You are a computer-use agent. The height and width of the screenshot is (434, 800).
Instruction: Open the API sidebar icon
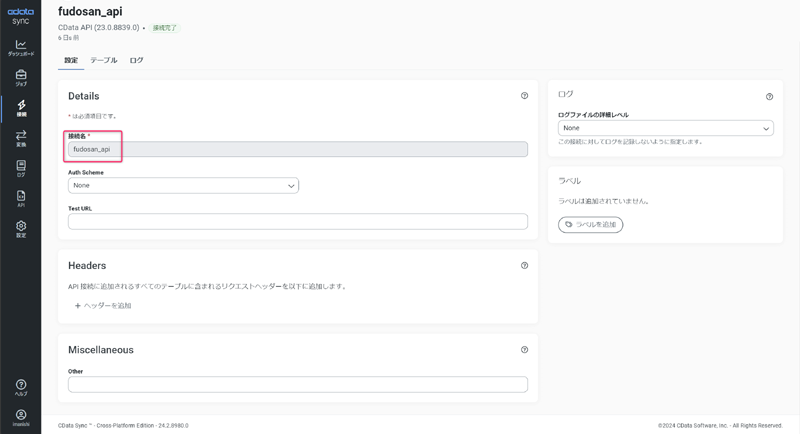[x=21, y=198]
